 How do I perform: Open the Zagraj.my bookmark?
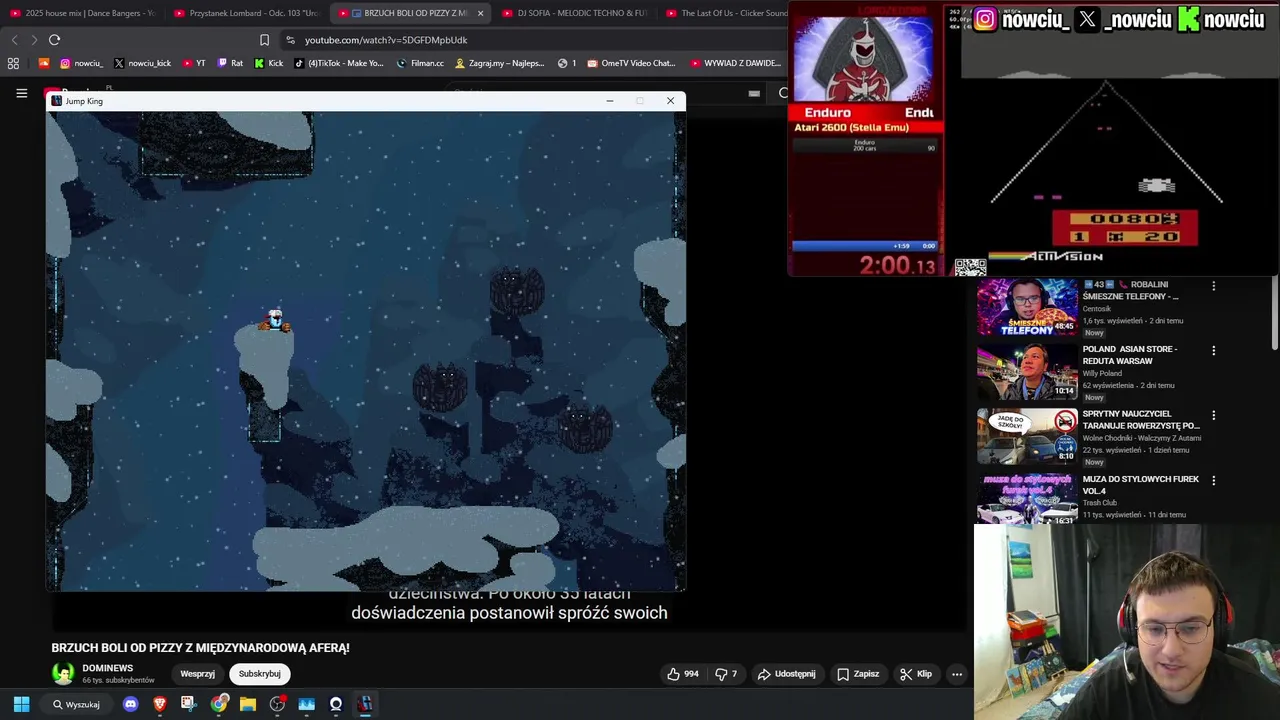point(500,63)
